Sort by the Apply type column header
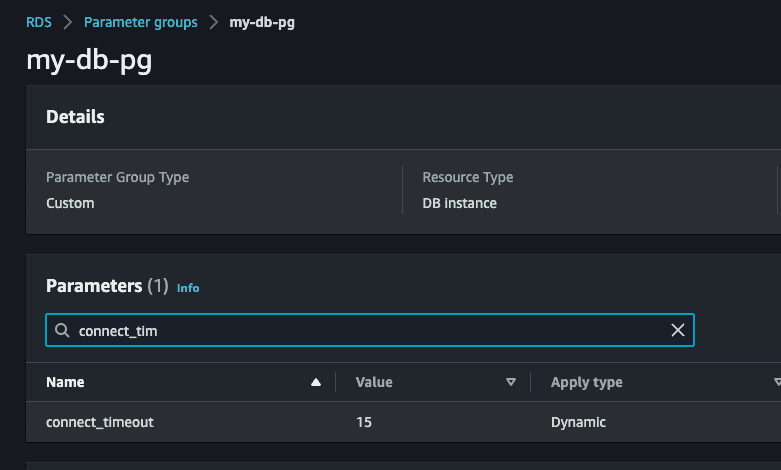 pos(586,382)
